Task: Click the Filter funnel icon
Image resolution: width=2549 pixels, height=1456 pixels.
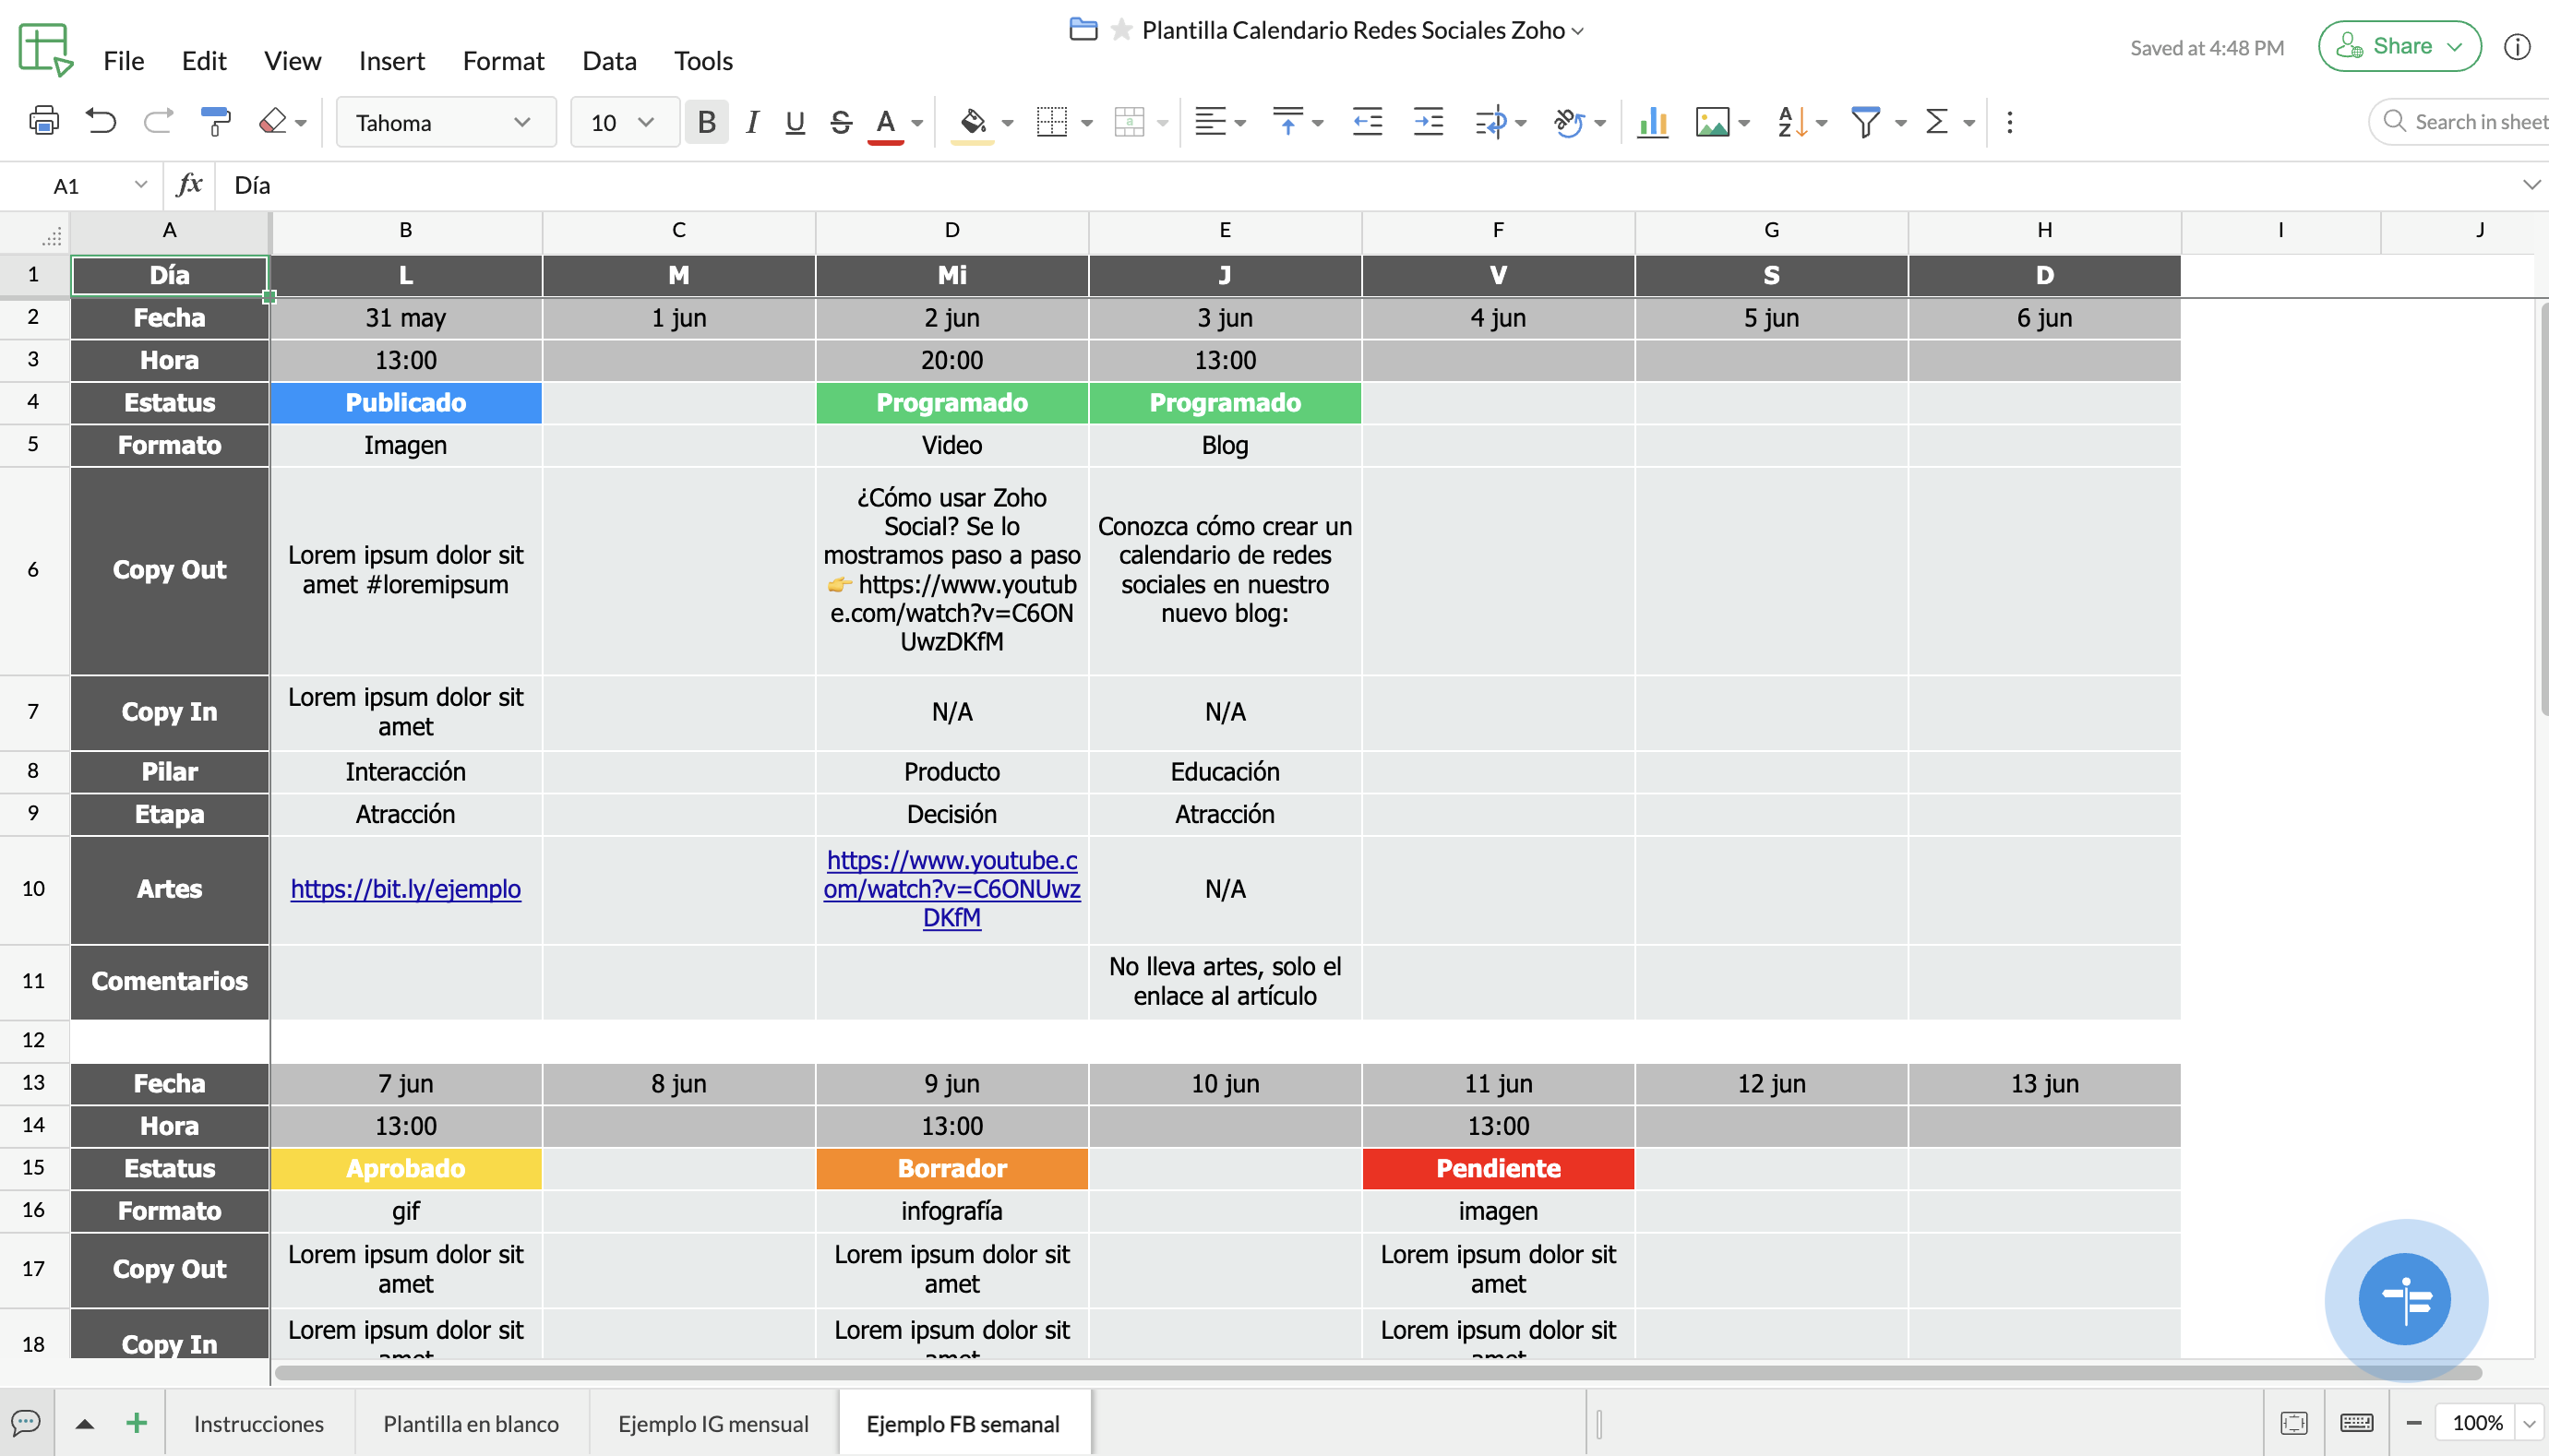Action: tap(1865, 122)
